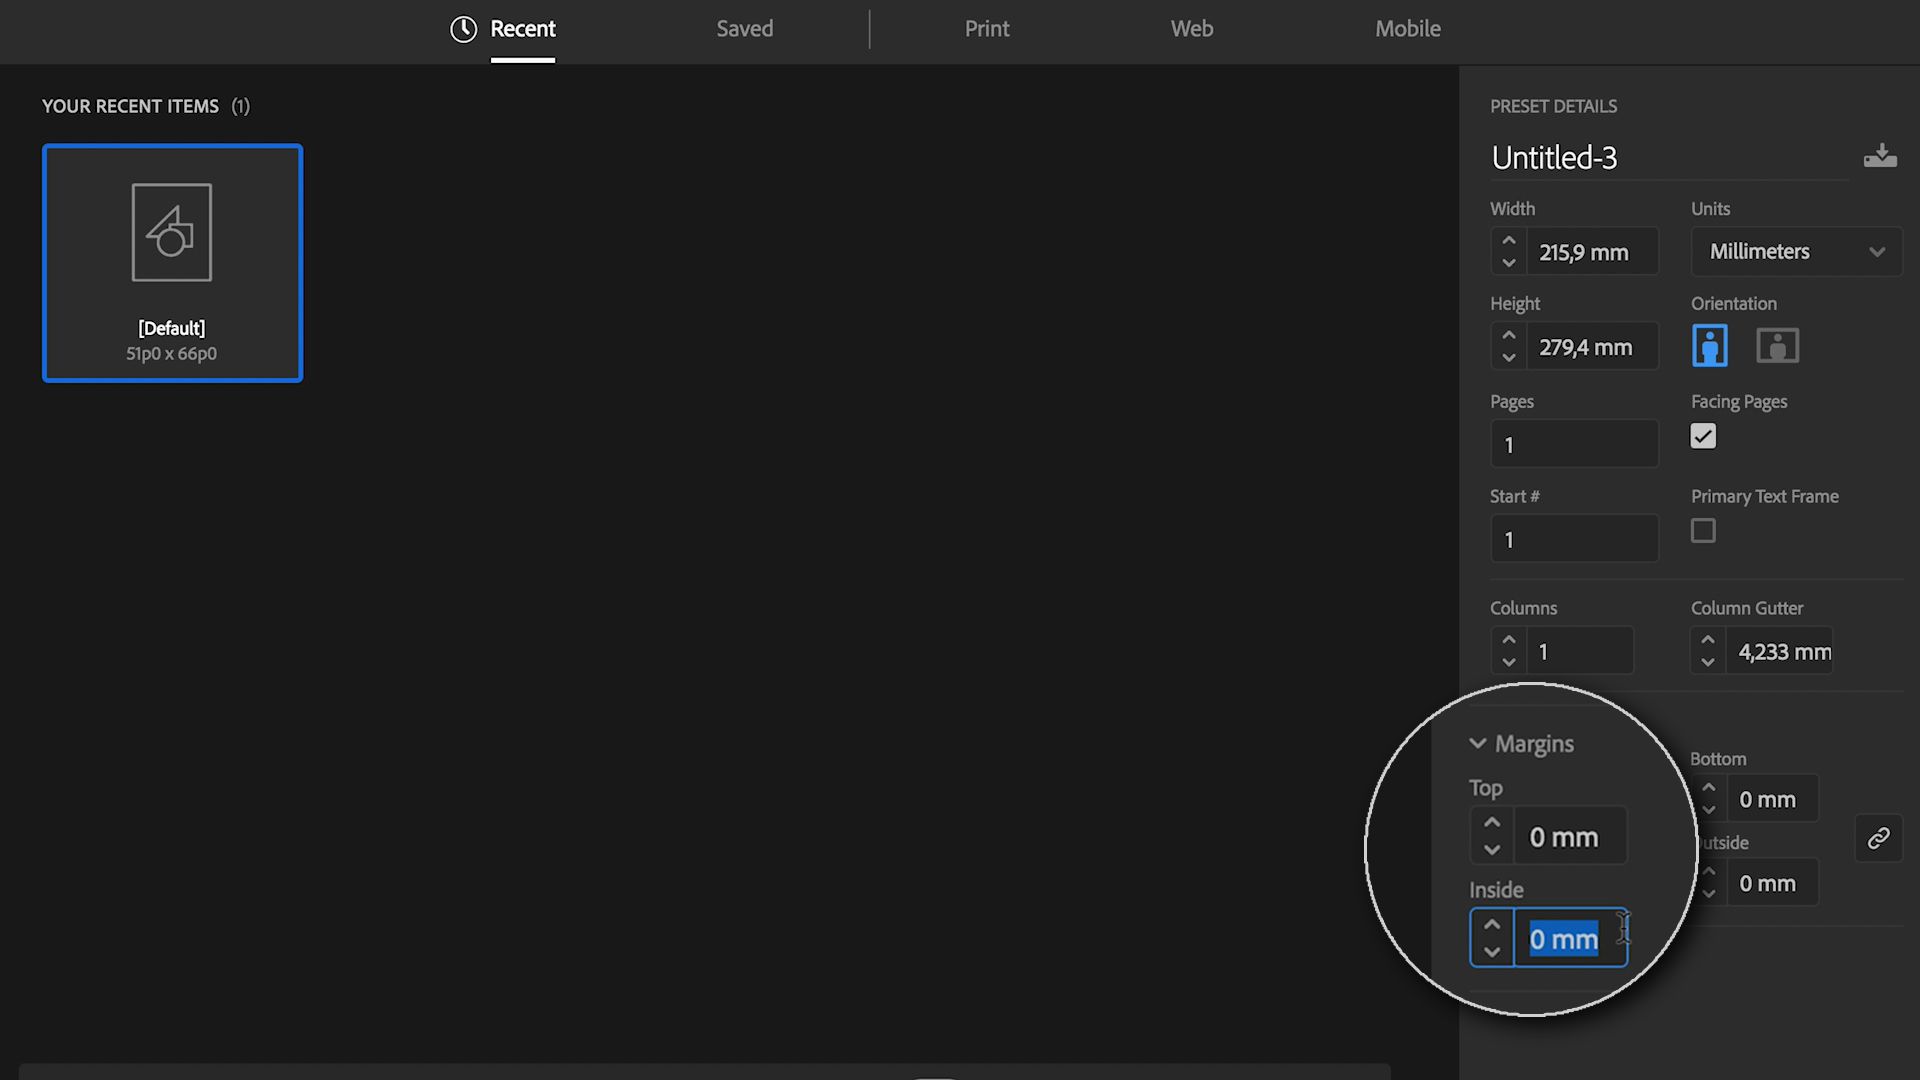The image size is (1920, 1080).
Task: Collapse the Margins section chevron
Action: click(x=1477, y=743)
